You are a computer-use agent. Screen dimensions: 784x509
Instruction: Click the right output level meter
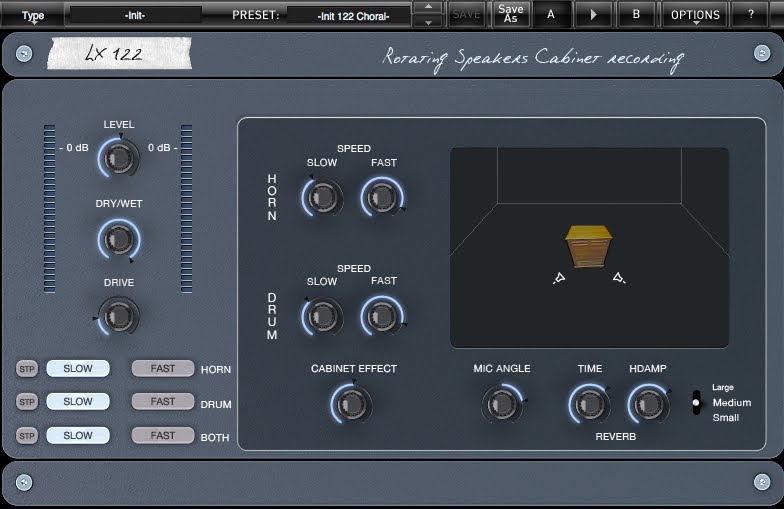(186, 208)
